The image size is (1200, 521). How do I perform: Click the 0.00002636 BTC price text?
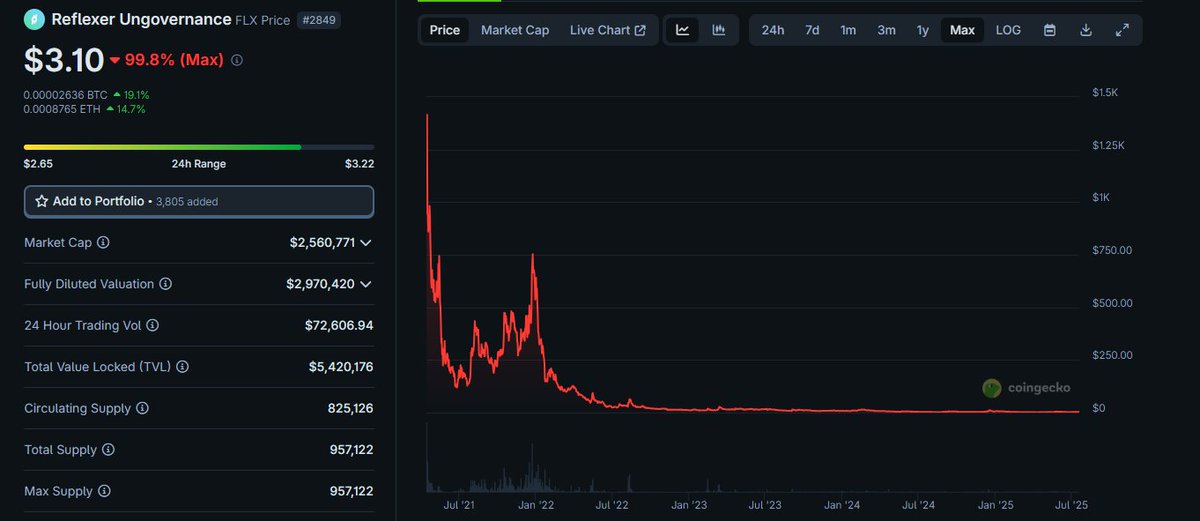pyautogui.click(x=65, y=95)
